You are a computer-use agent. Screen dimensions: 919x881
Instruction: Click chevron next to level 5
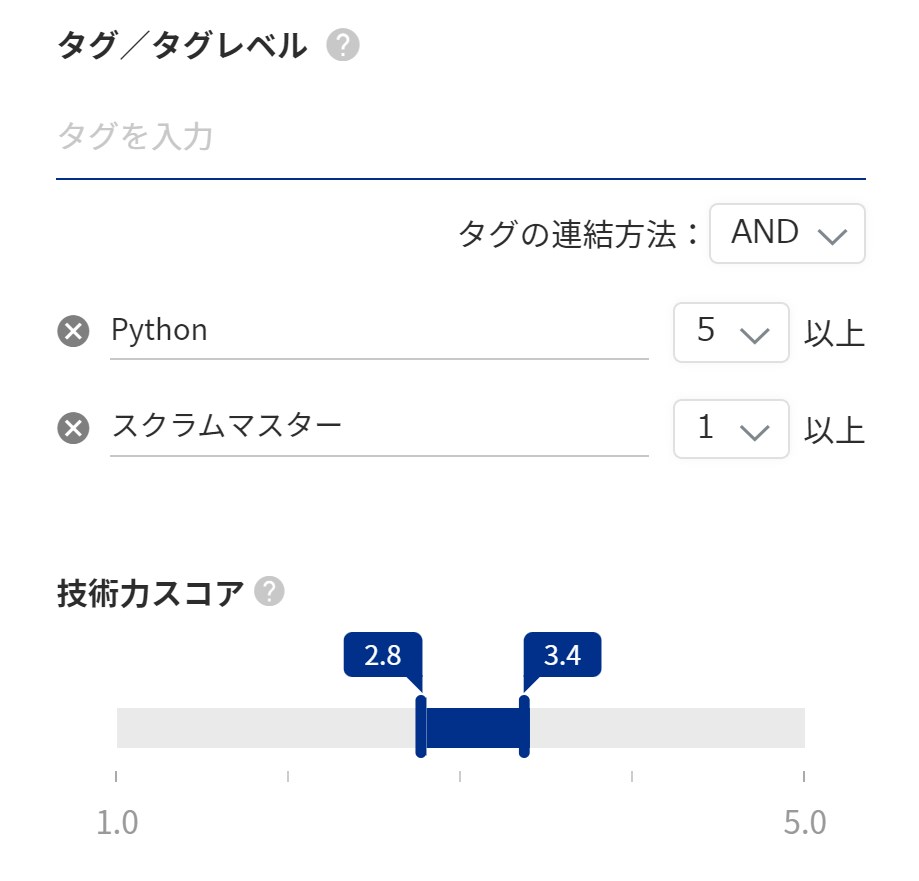pyautogui.click(x=755, y=335)
